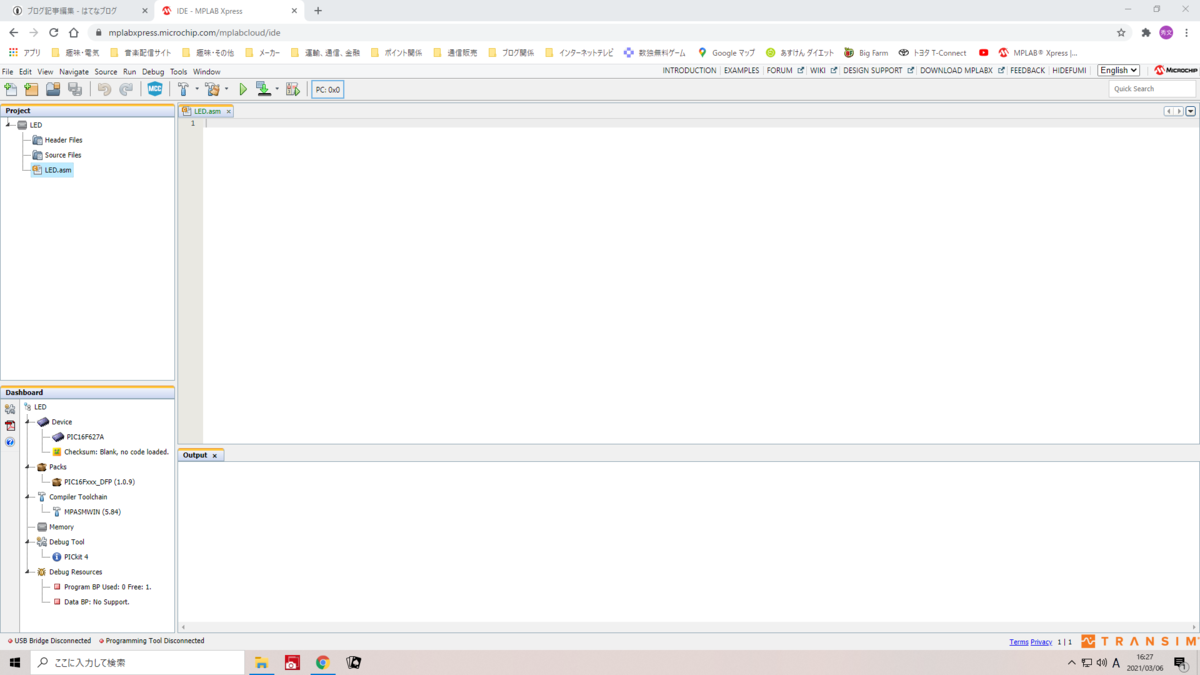Open the dropdown next to the Build hammer
This screenshot has width=1200, height=675.
coord(197,89)
